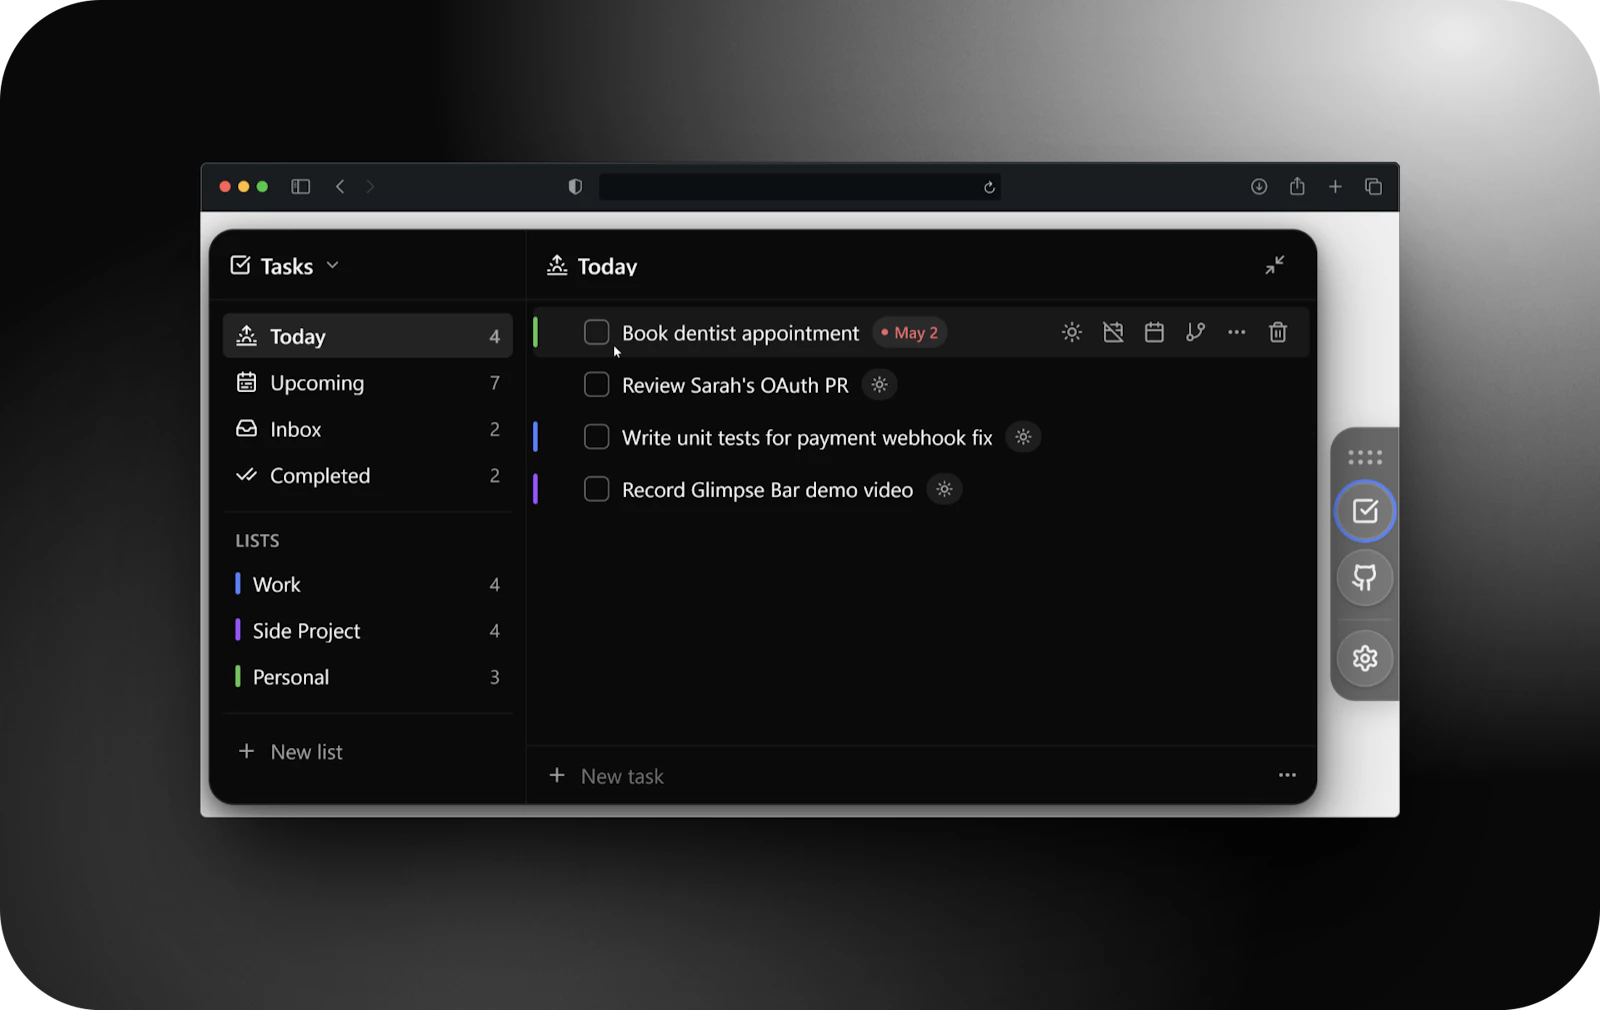The image size is (1600, 1010).
Task: Click the dotted grip handle above the side bar
Action: (x=1365, y=457)
